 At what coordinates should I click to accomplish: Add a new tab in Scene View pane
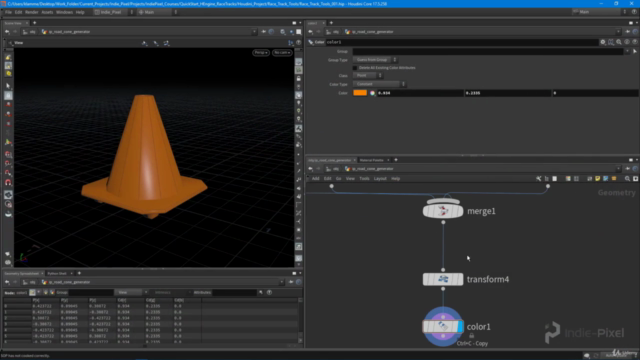(35, 23)
